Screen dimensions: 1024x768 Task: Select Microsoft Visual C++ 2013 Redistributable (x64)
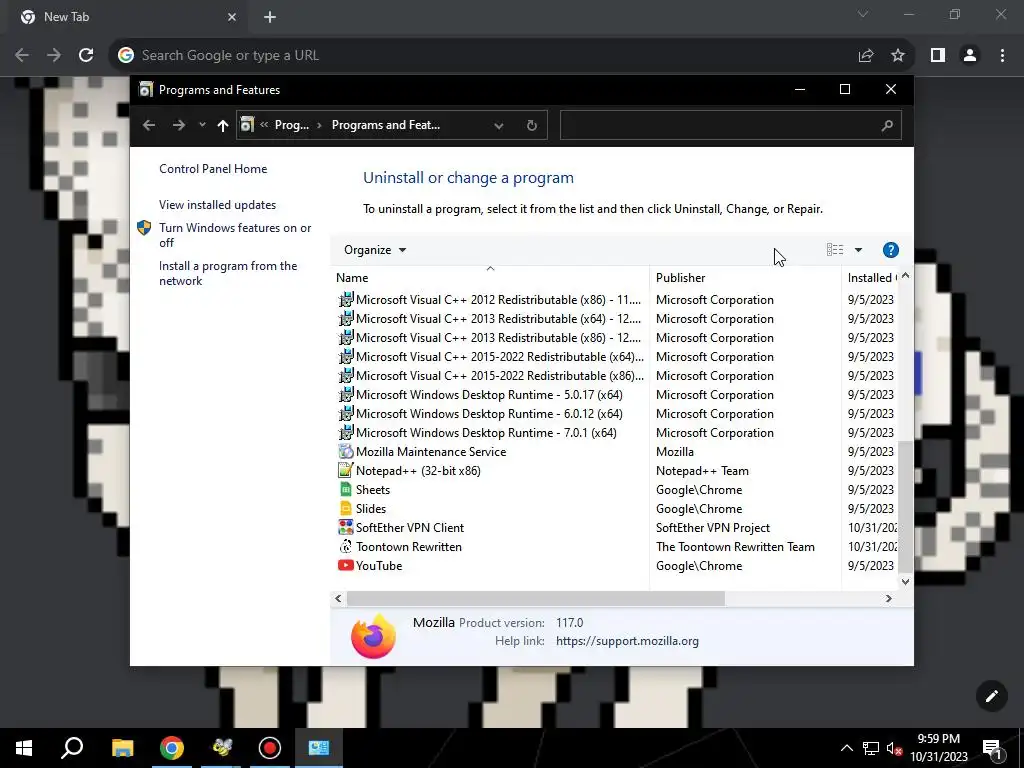tap(490, 319)
